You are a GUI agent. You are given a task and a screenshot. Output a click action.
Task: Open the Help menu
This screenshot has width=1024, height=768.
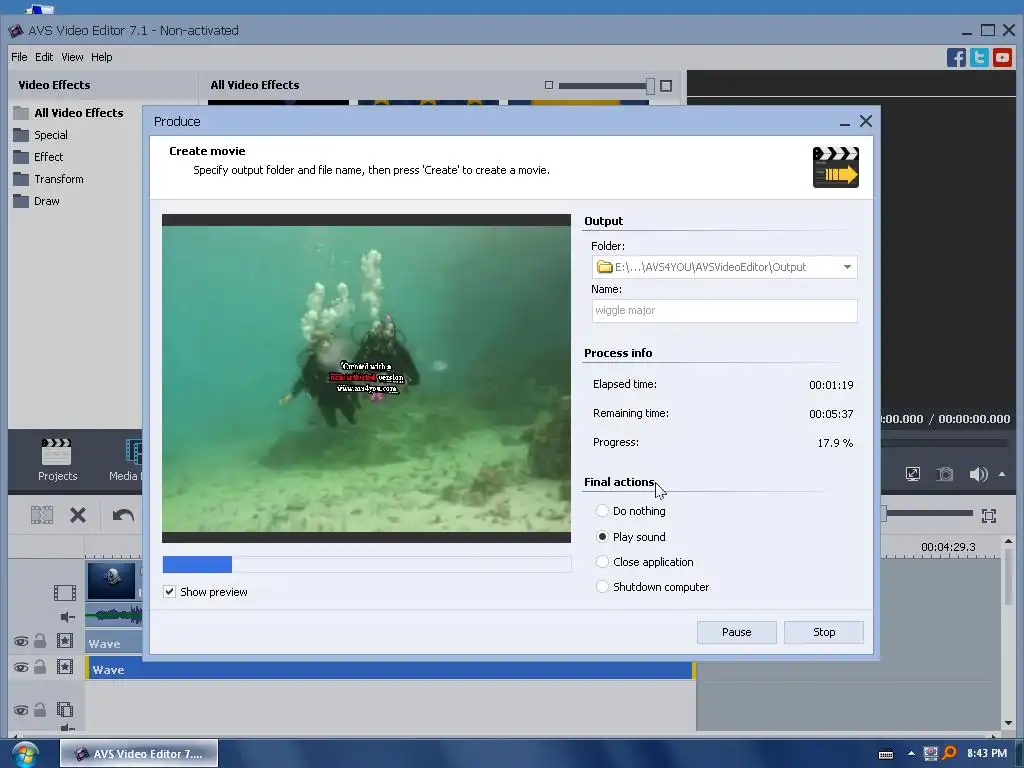coord(101,57)
